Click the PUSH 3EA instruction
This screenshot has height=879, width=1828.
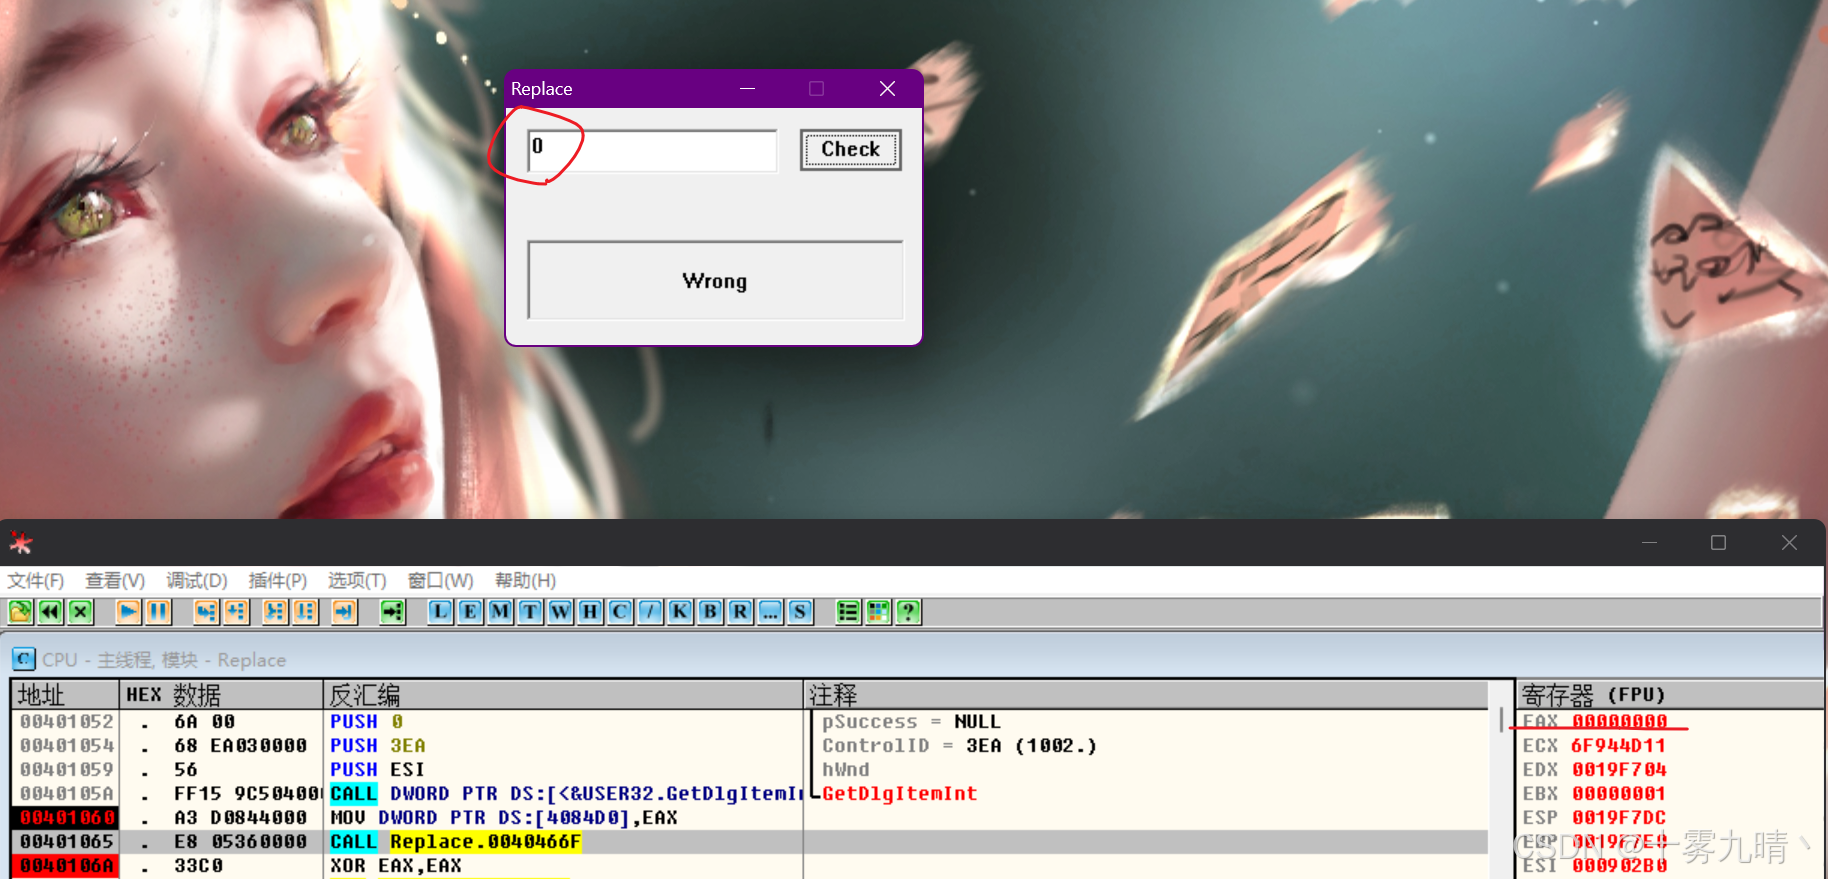tap(378, 746)
